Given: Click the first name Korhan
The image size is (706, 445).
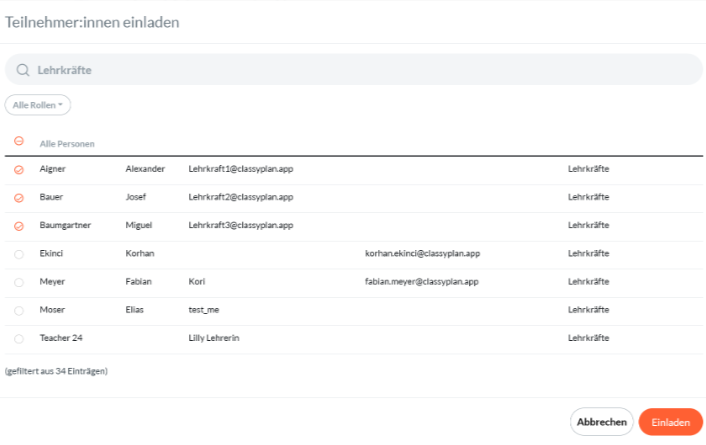Looking at the screenshot, I should point(140,253).
